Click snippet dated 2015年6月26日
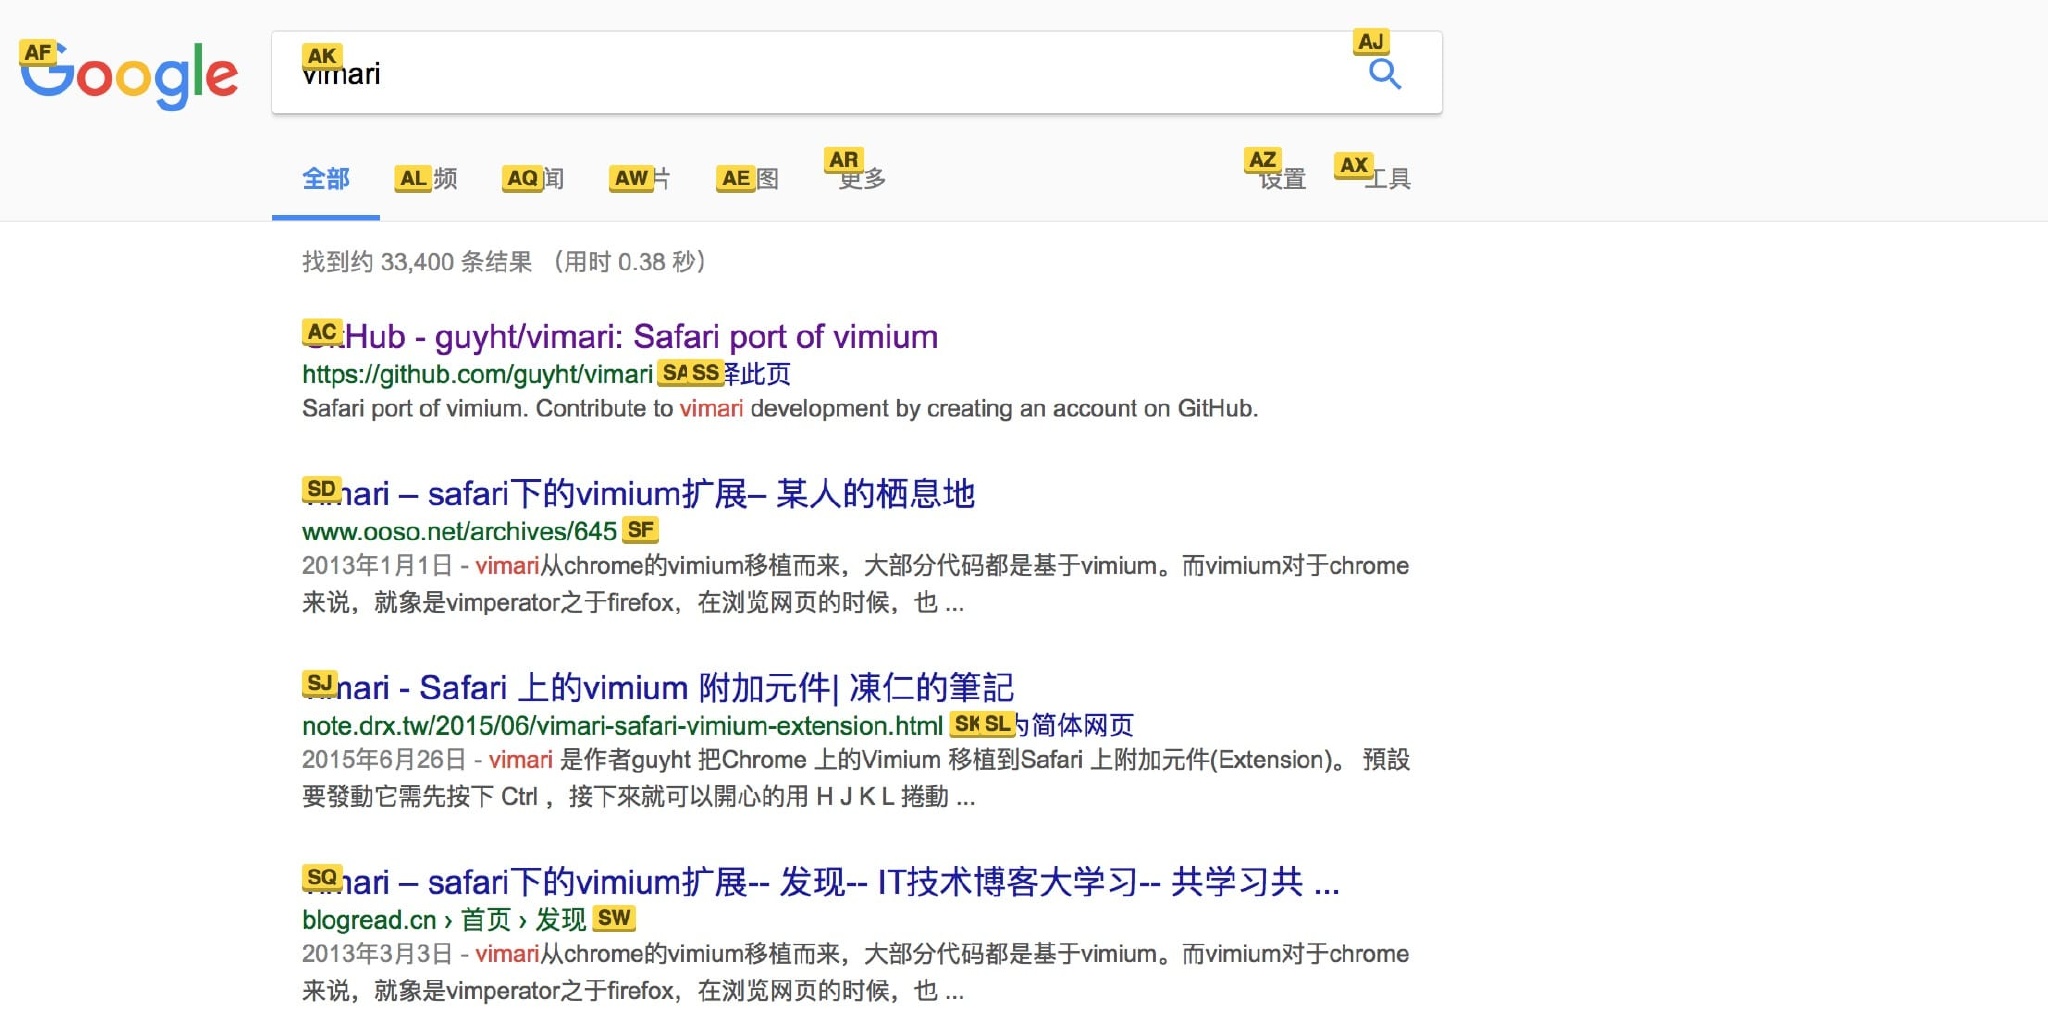 coord(855,778)
